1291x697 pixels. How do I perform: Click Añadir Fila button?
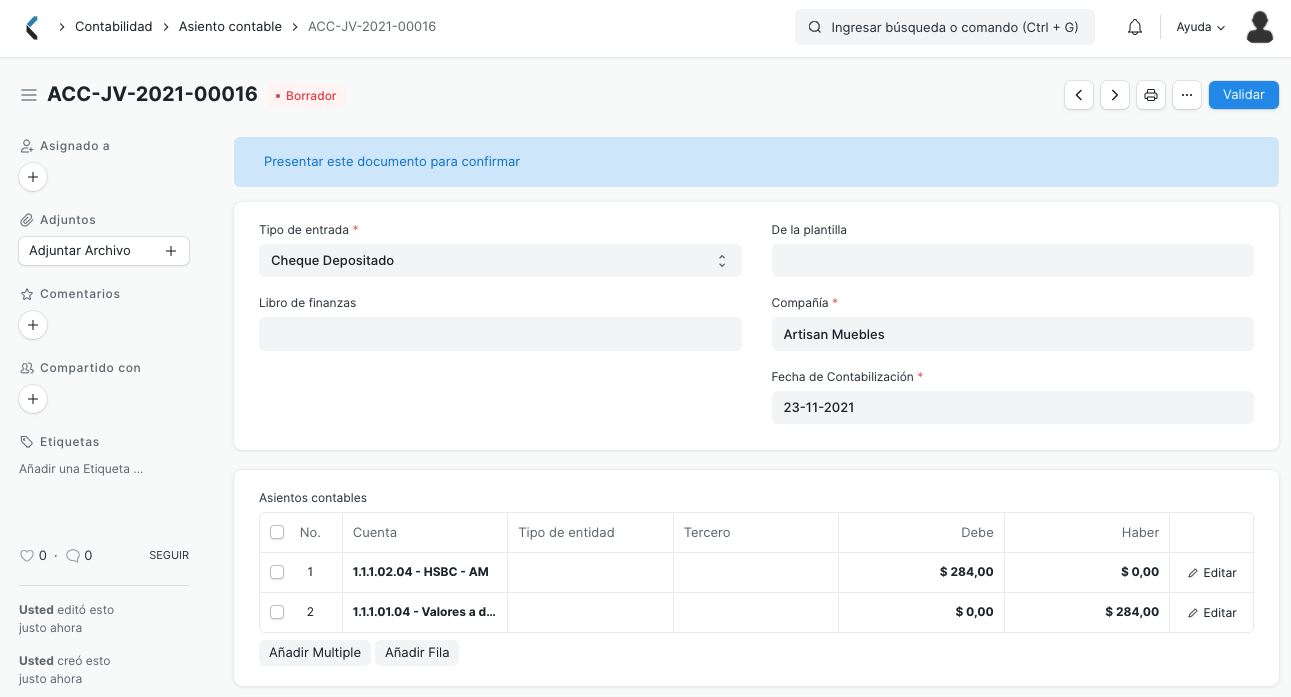tap(417, 653)
